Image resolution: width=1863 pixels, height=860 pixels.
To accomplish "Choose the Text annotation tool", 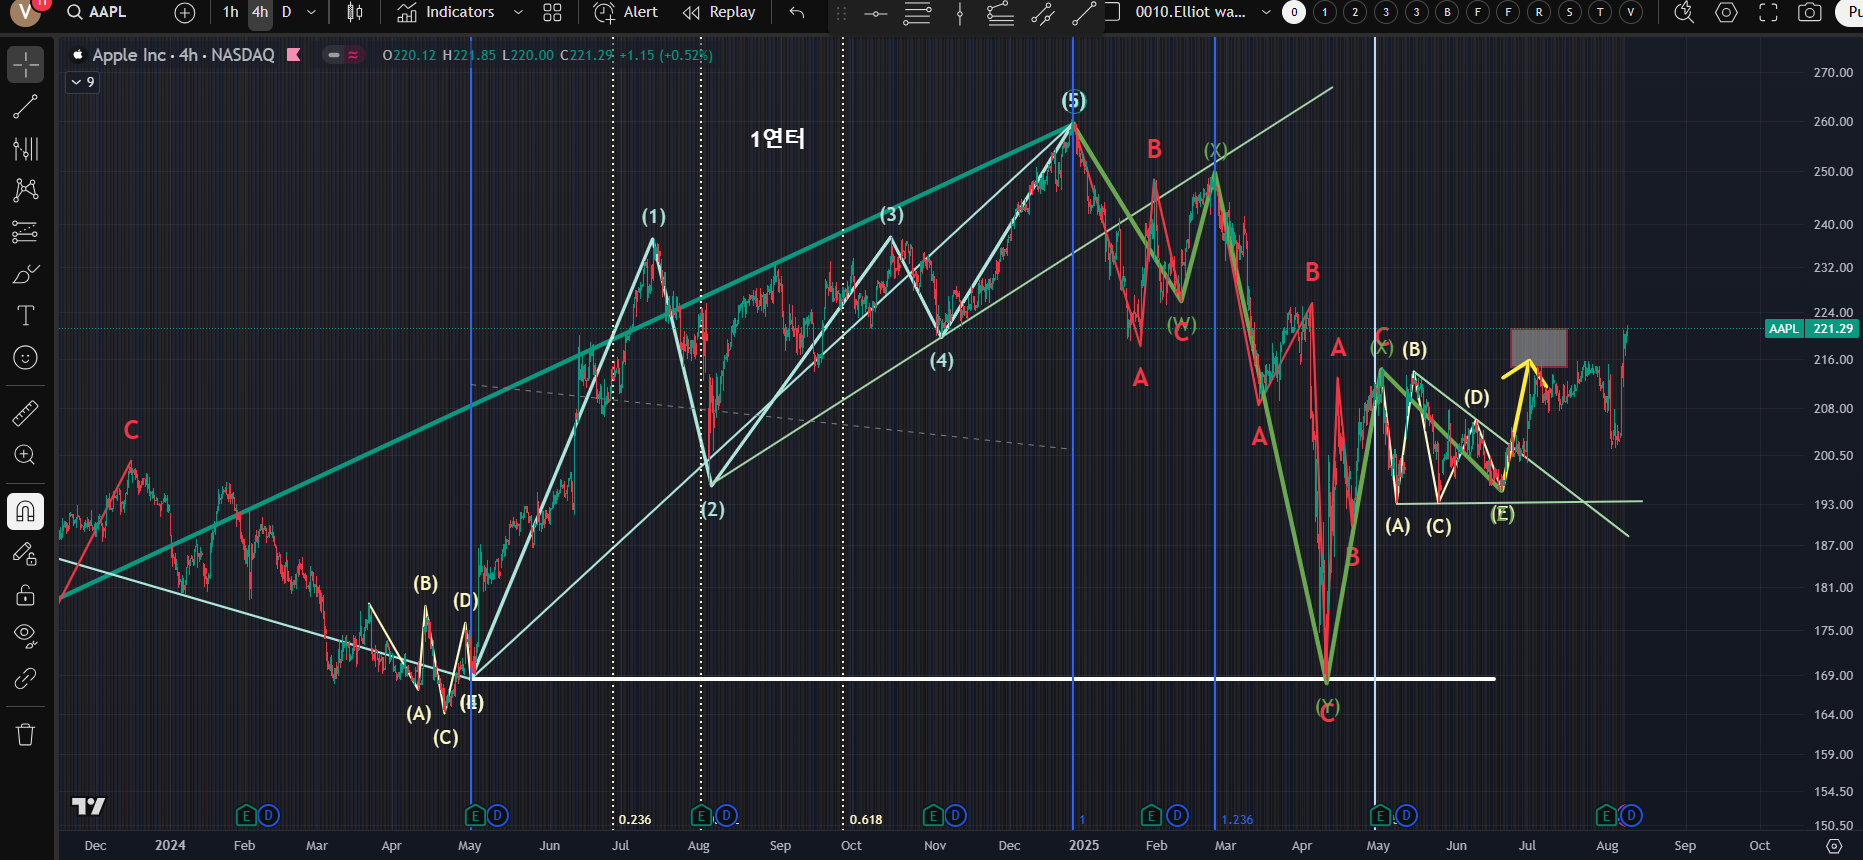I will pyautogui.click(x=25, y=316).
